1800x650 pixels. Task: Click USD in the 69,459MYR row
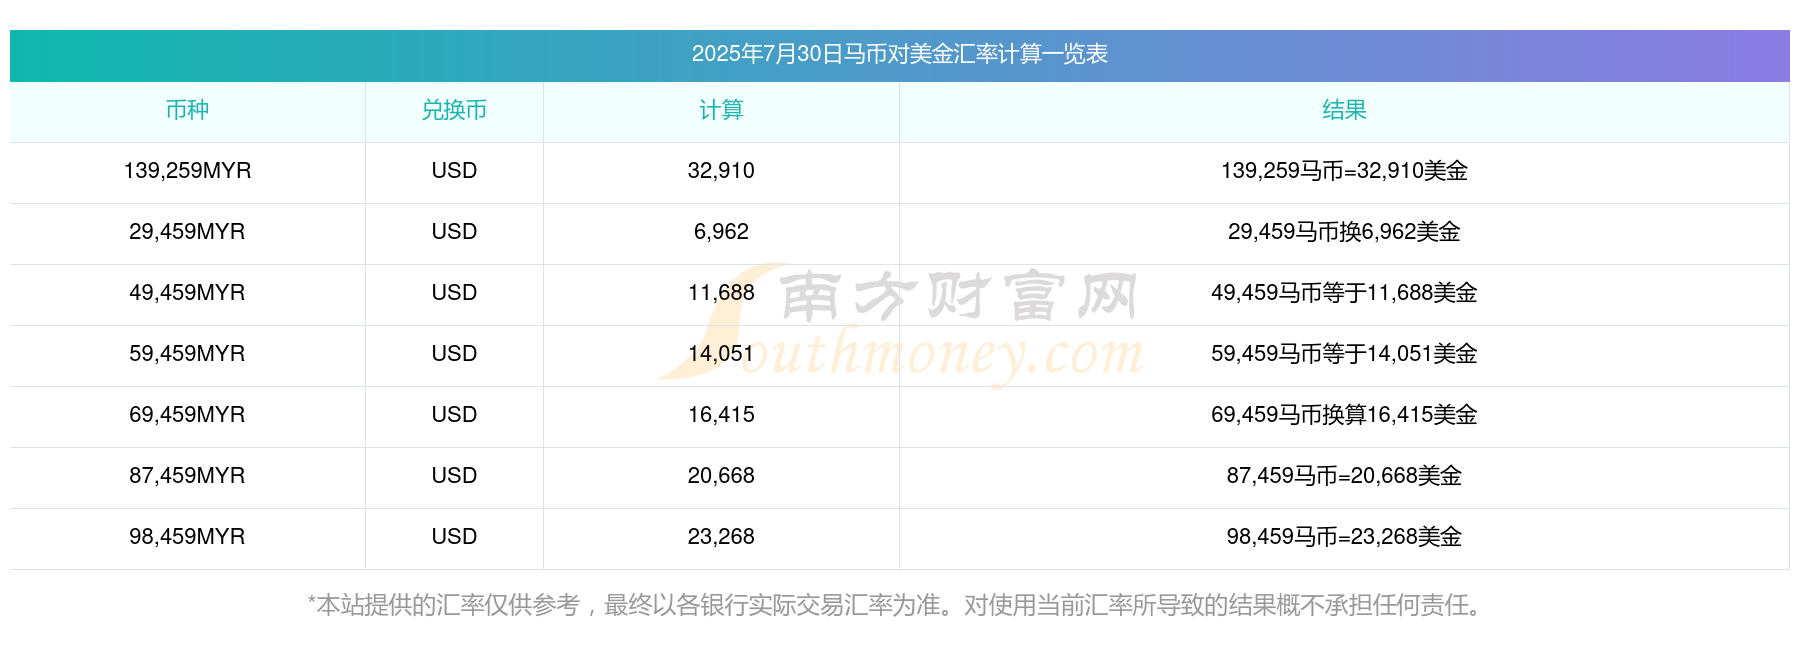[454, 415]
